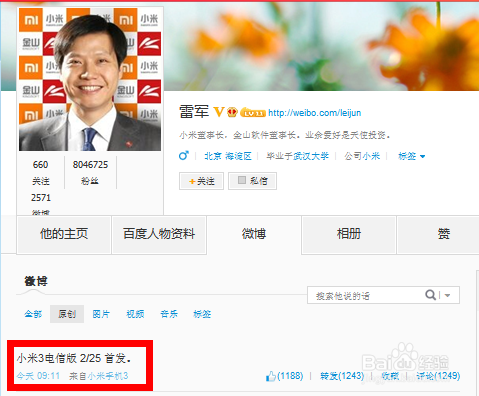Open the weibo.com/leijun profile link
This screenshot has height=396, width=479.
(x=315, y=113)
